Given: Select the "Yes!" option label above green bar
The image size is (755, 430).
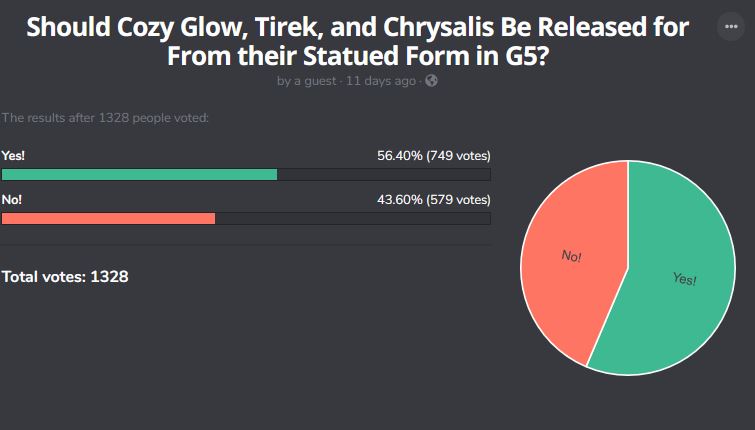Looking at the screenshot, I should tap(12, 155).
